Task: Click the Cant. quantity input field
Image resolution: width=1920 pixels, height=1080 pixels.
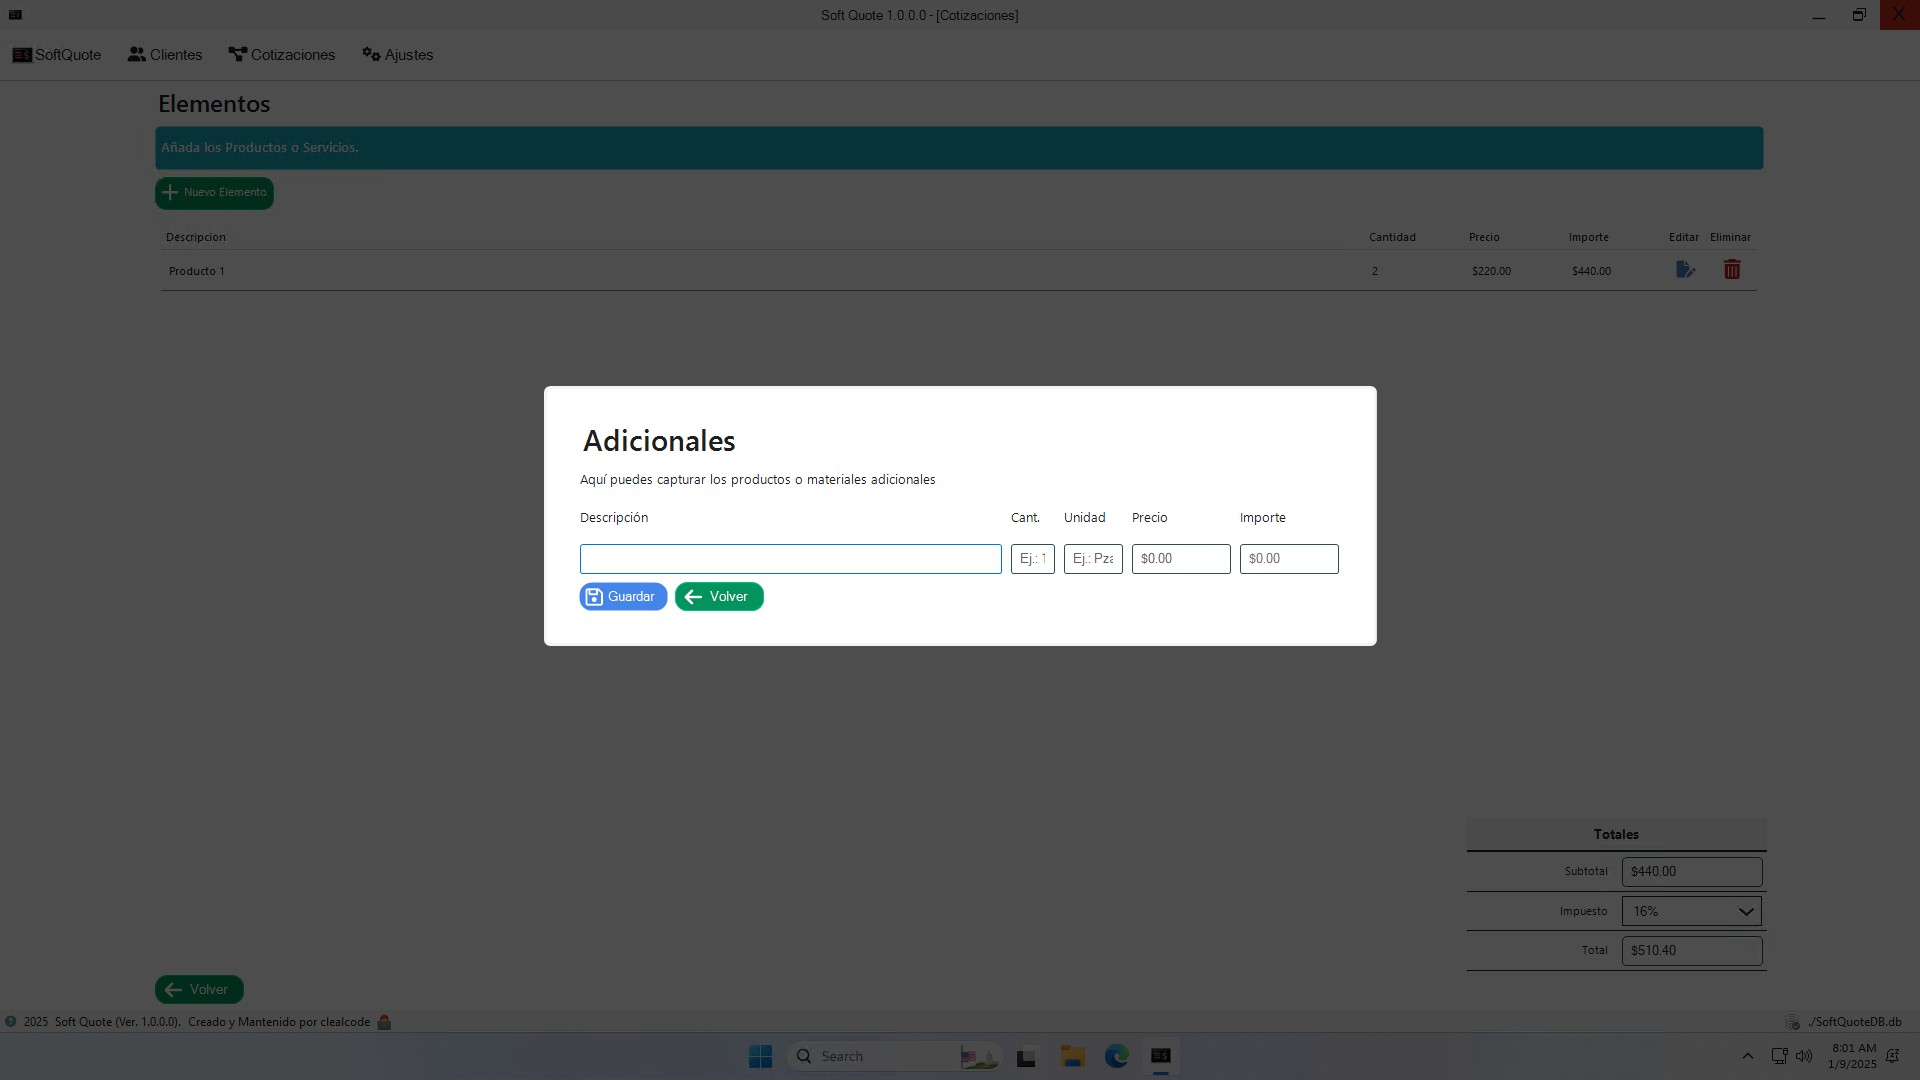Action: [1032, 559]
